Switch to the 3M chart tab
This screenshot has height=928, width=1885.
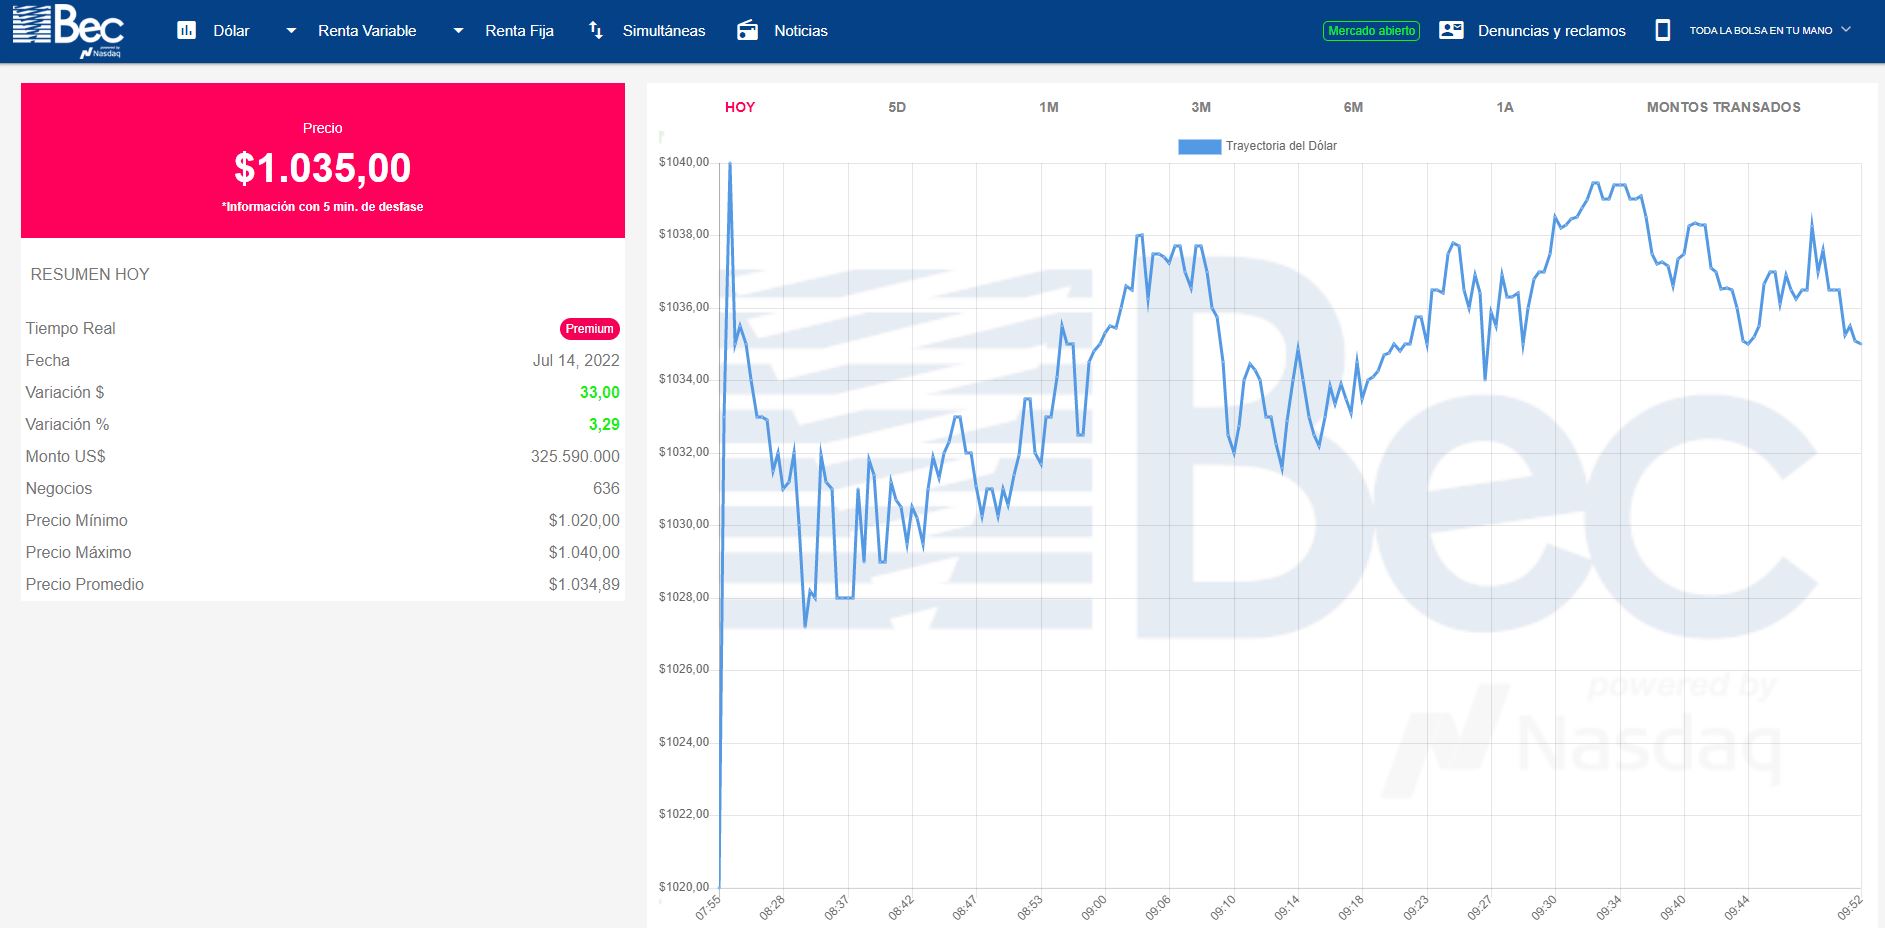point(1201,107)
